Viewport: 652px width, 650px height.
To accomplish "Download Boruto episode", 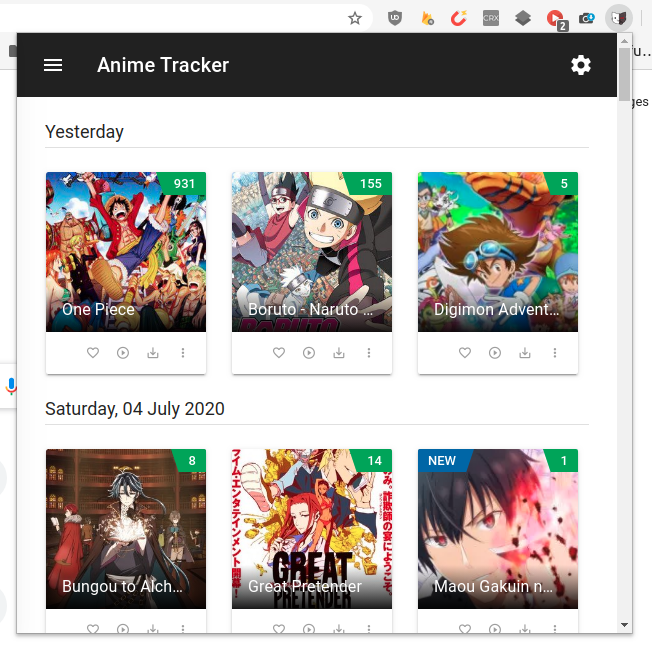I will pos(339,353).
